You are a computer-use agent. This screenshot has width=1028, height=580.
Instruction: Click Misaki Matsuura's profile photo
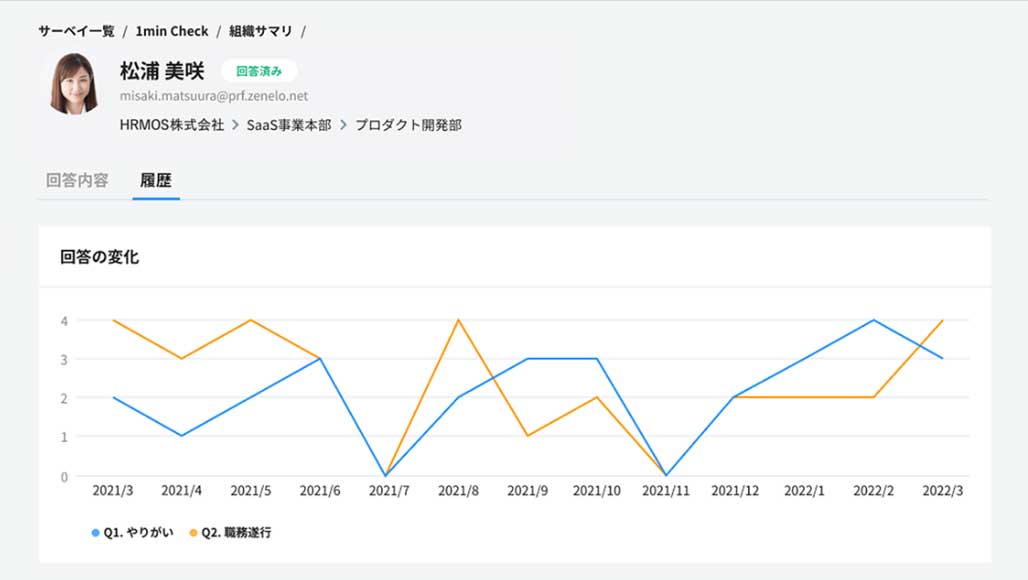point(74,83)
